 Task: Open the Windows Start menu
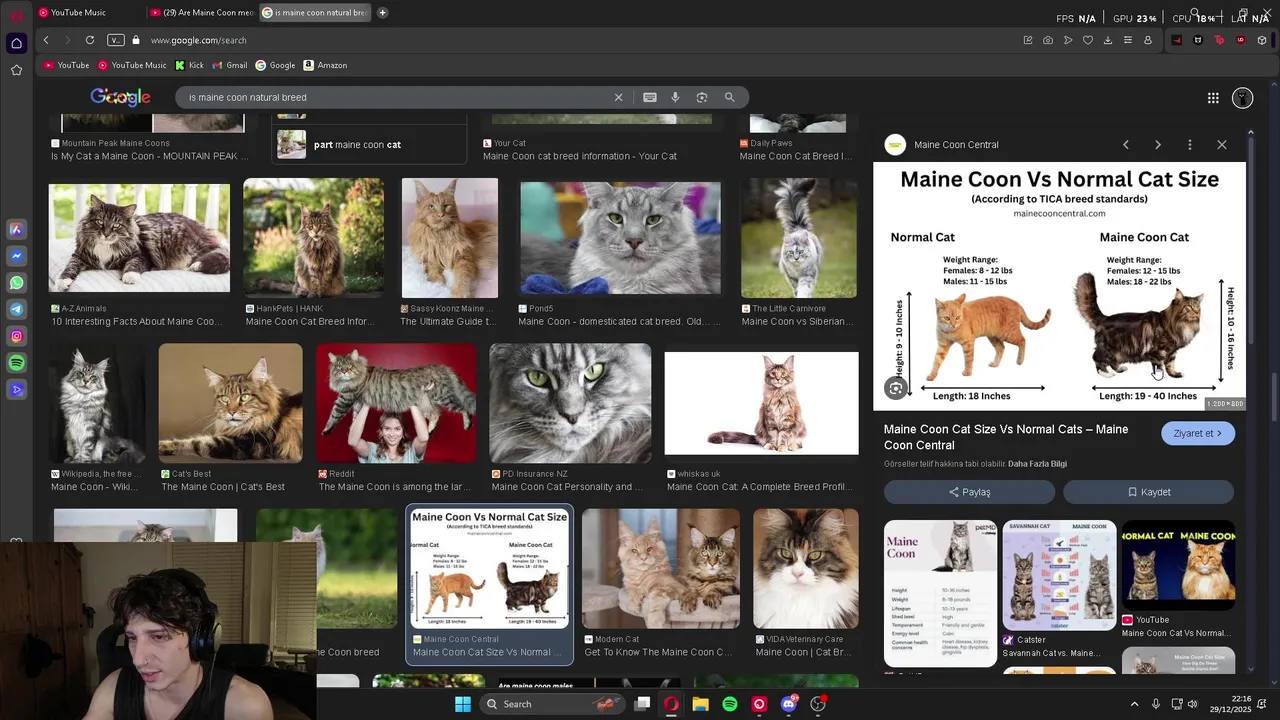pos(462,704)
